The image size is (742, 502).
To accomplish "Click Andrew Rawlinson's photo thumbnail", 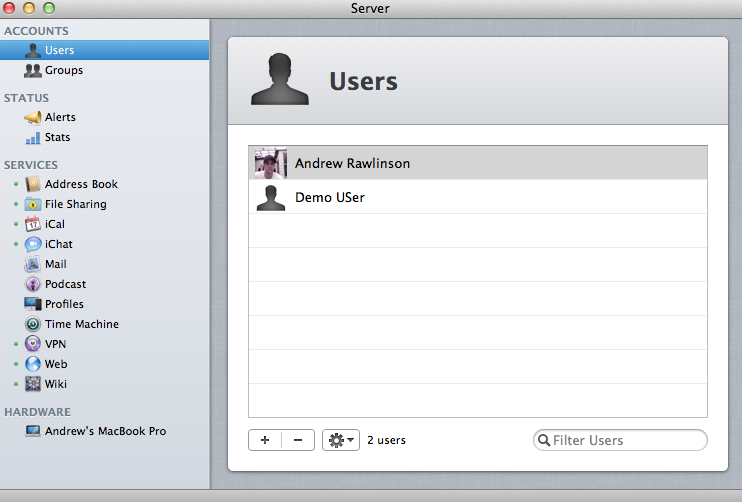I will (271, 163).
